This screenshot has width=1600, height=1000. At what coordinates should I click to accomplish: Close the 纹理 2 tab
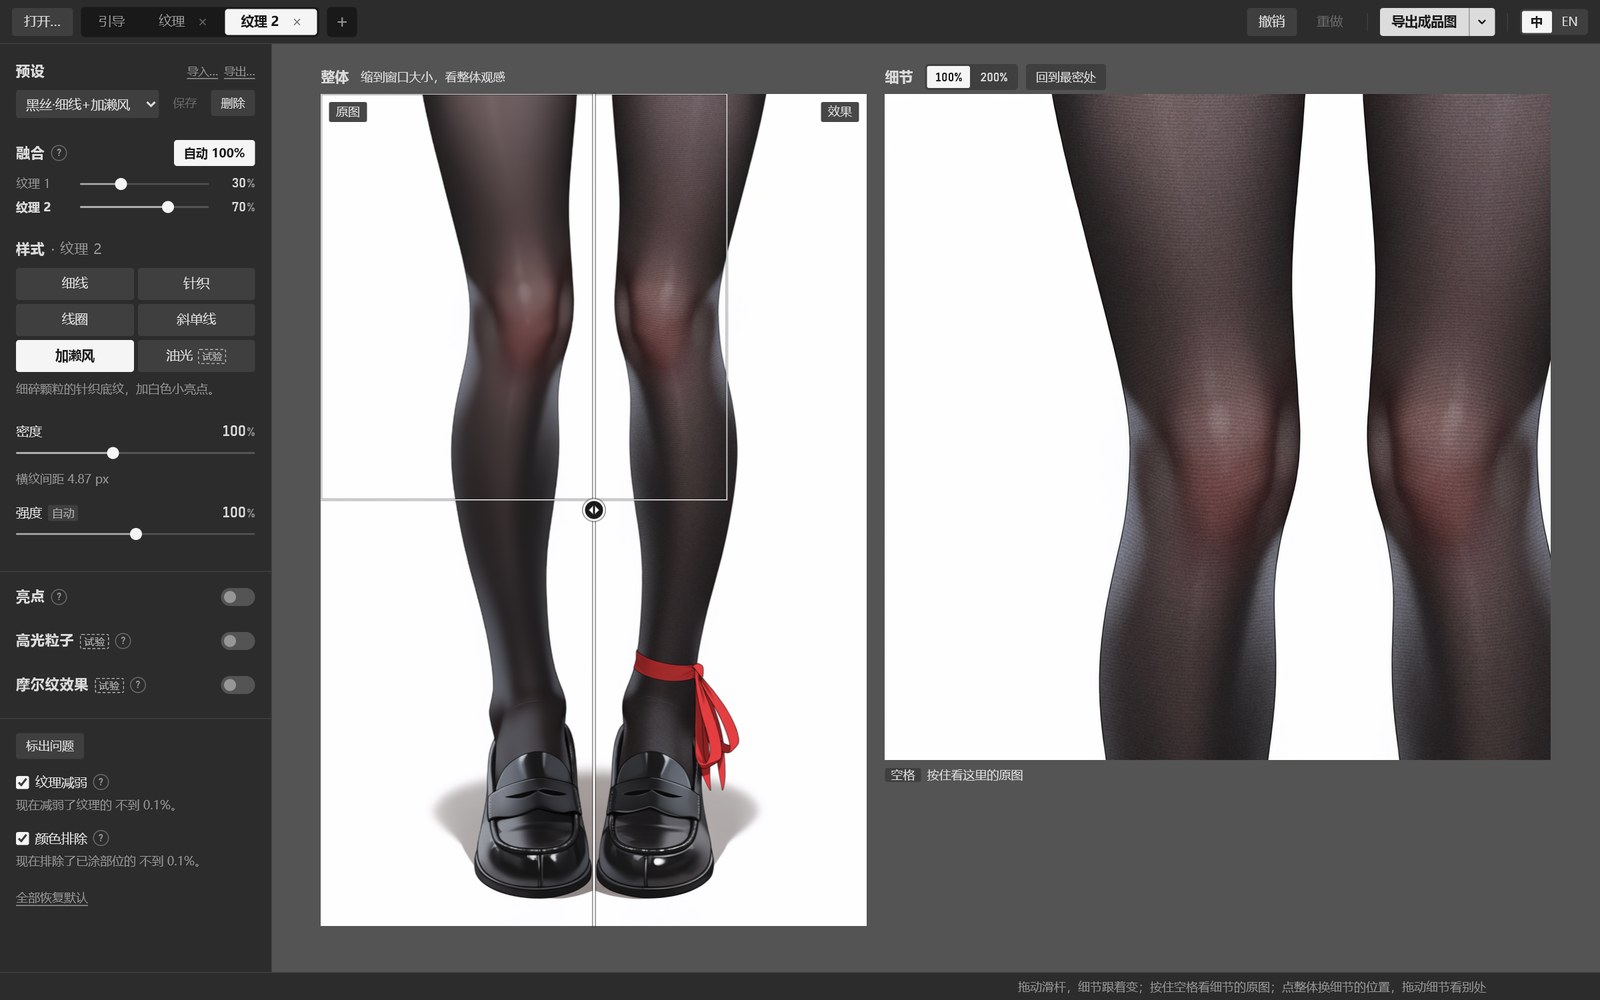(x=297, y=22)
